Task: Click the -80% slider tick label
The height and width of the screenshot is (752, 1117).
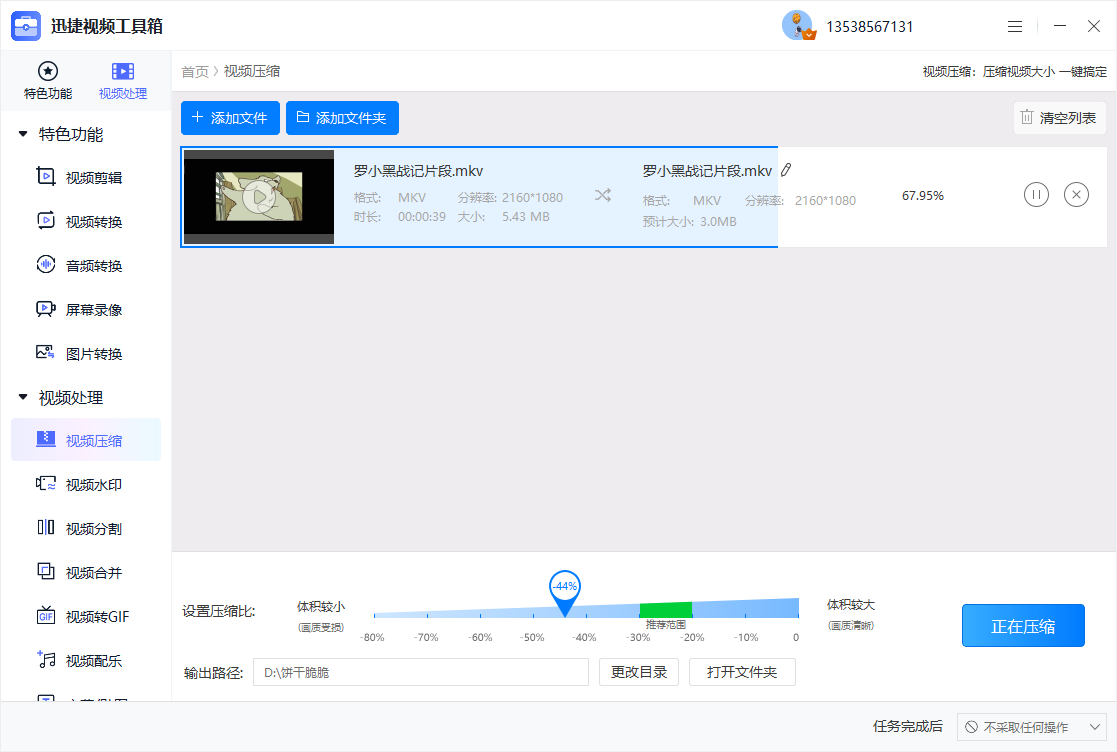Action: 372,637
